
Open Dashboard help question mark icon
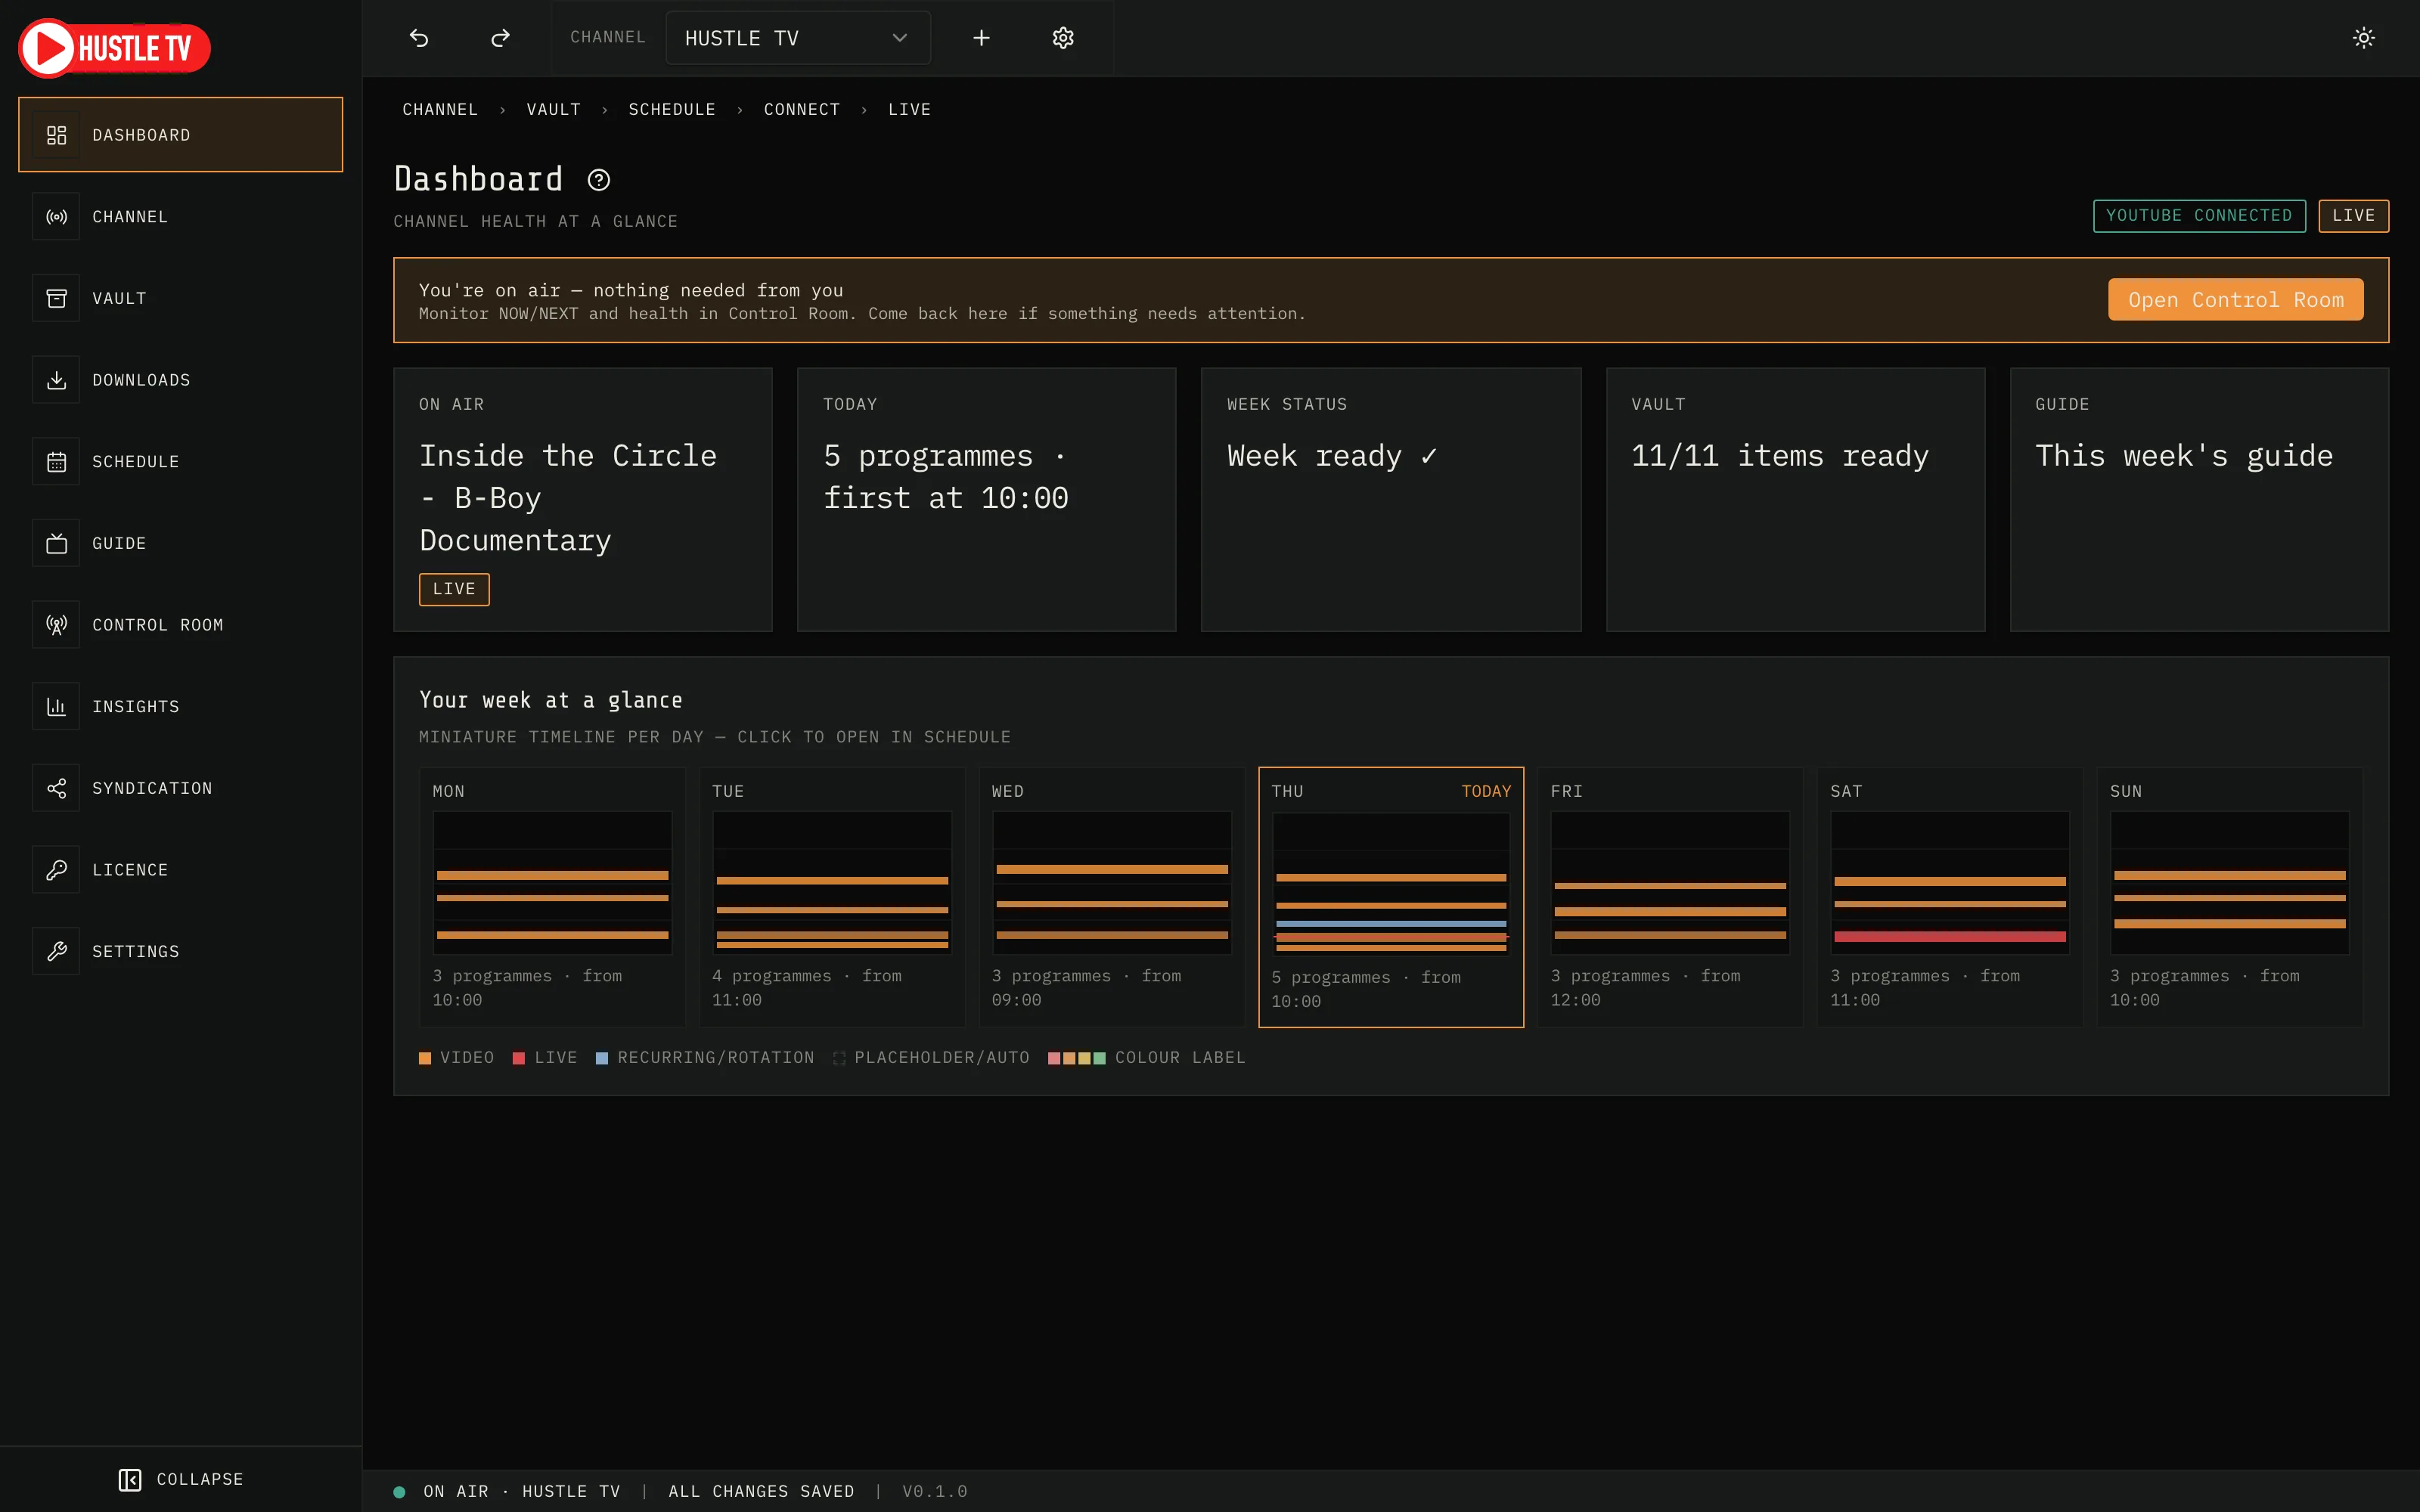coord(598,180)
